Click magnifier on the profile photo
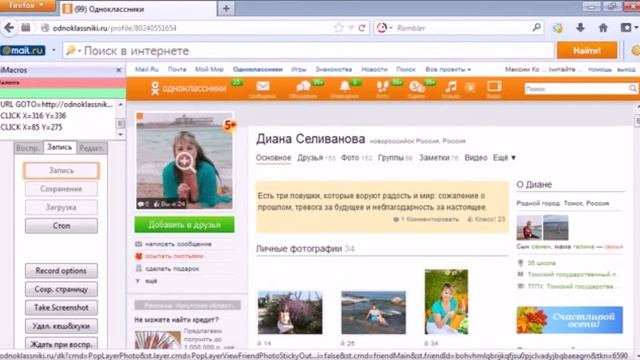 click(185, 162)
